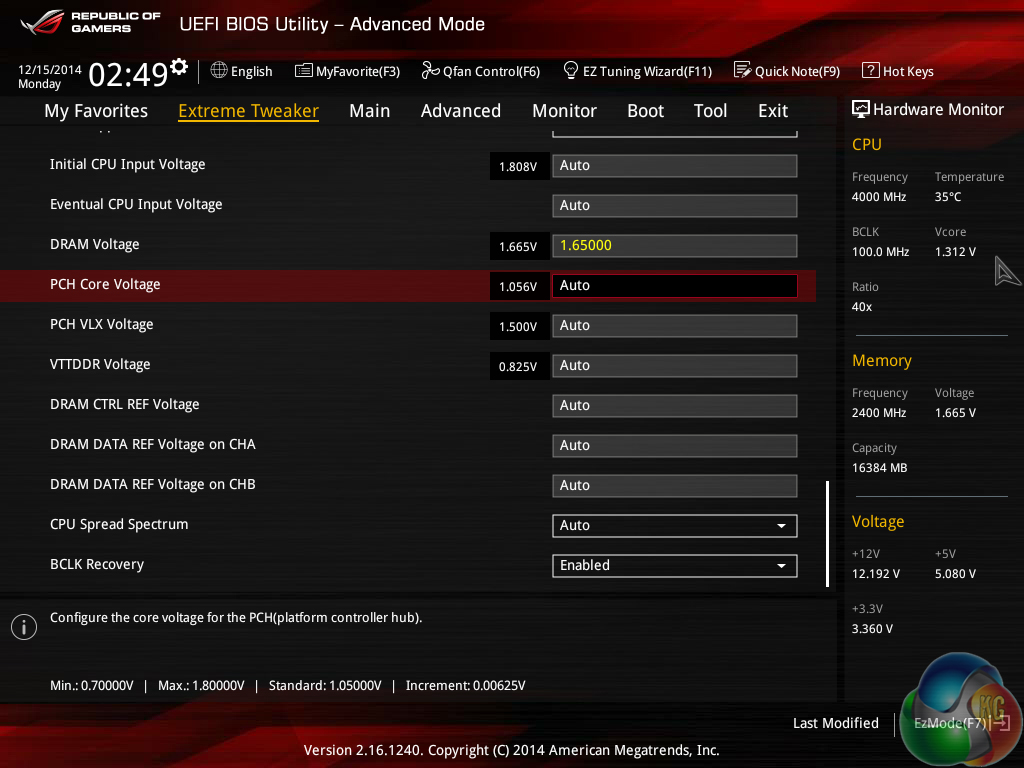Expand the CPU Spread Spectrum dropdown
1024x768 pixels.
point(675,526)
